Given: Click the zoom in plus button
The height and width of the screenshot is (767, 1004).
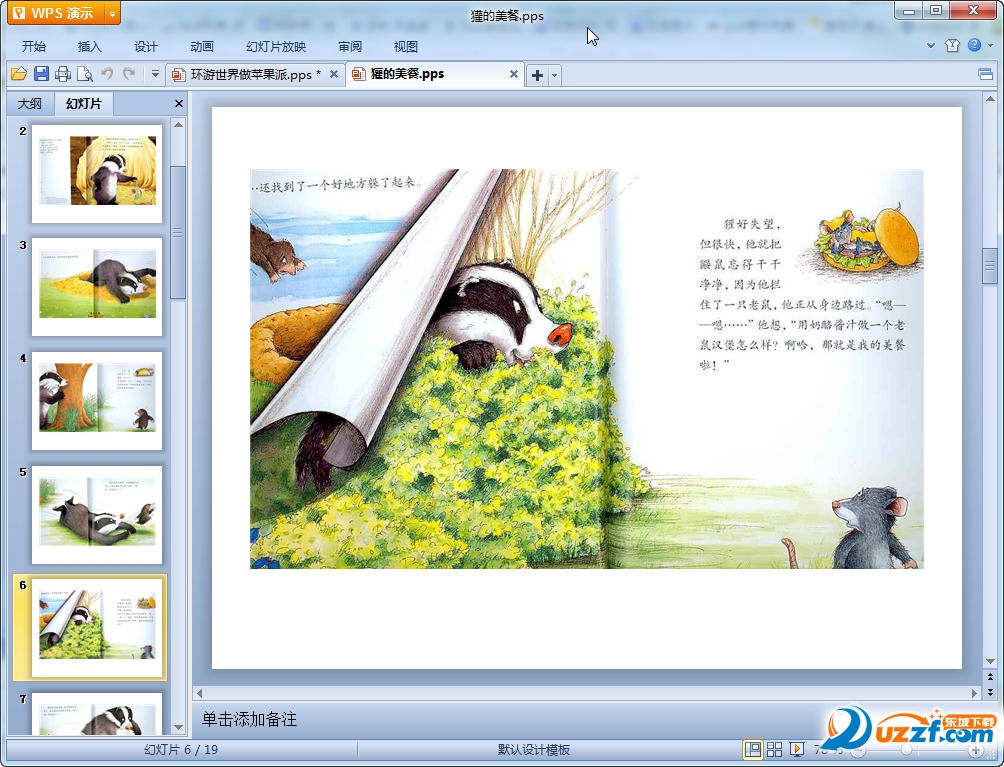Looking at the screenshot, I should [x=975, y=750].
